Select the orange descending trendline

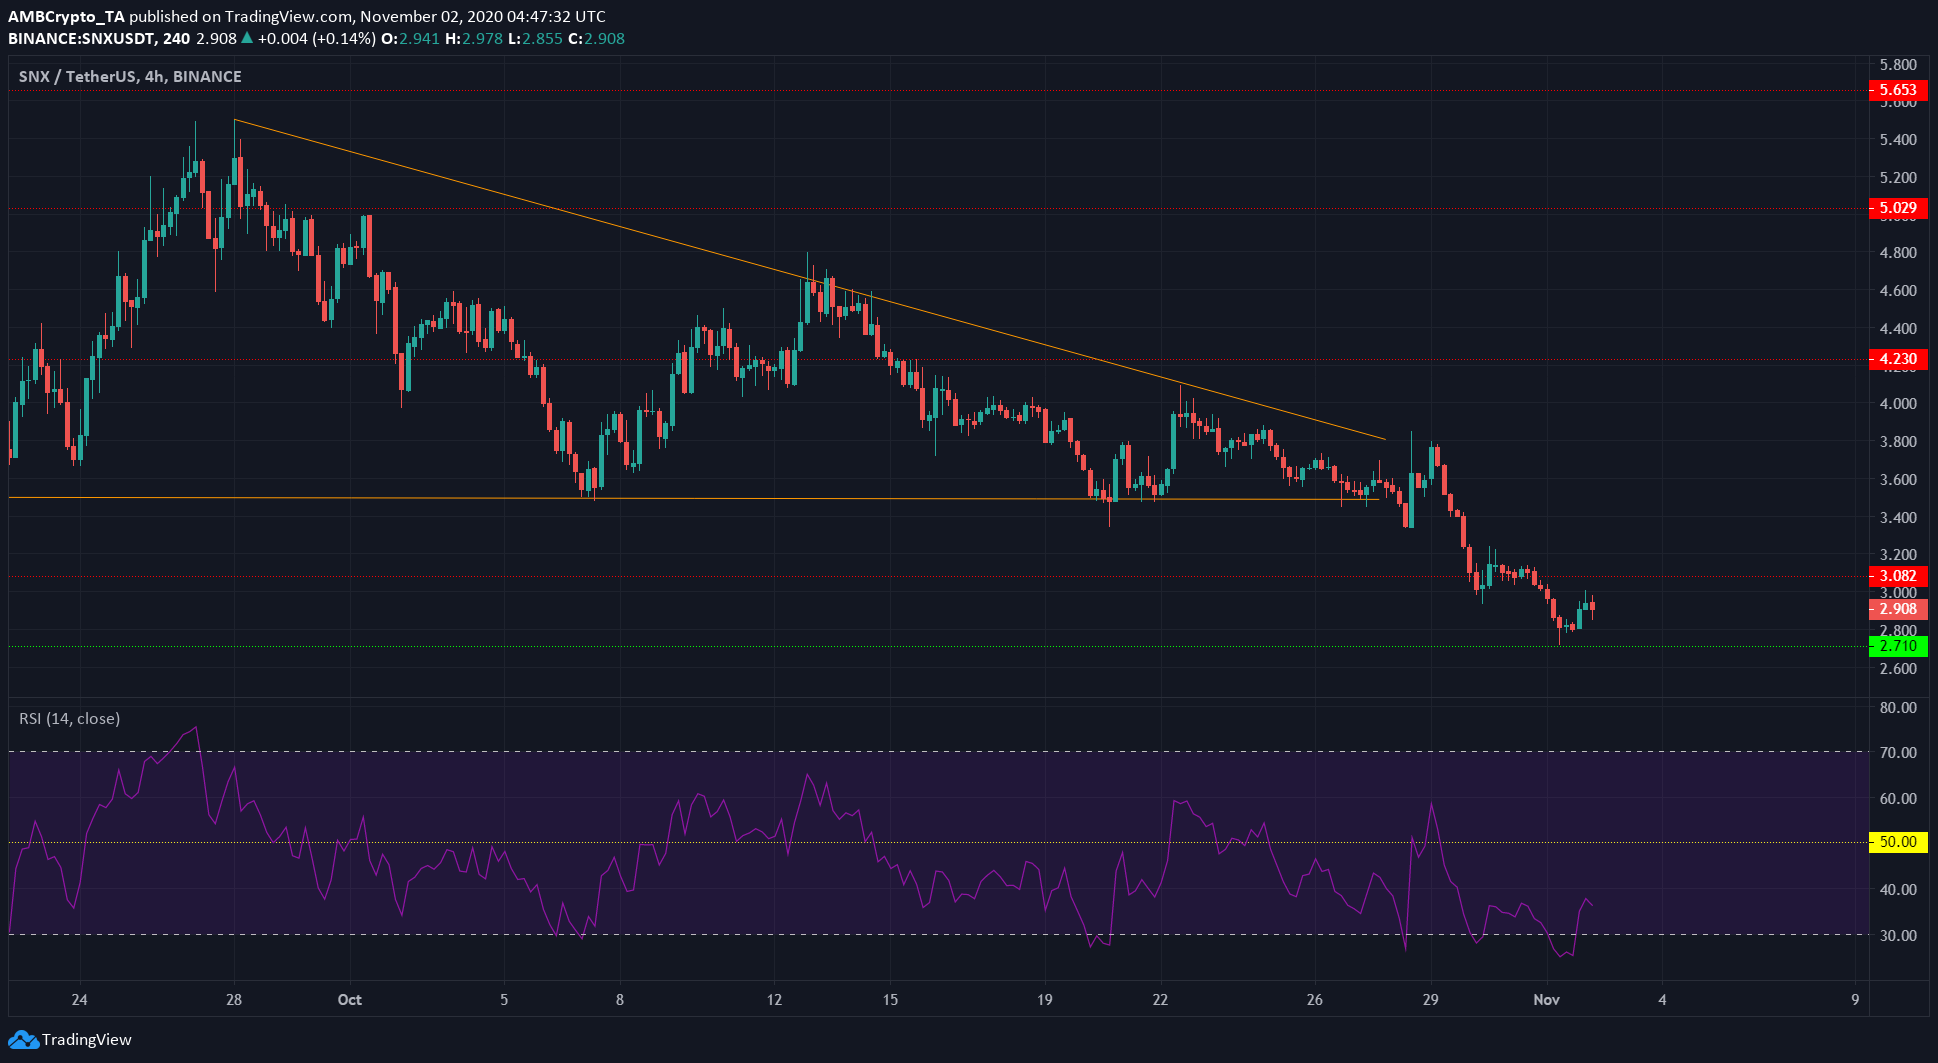[x=810, y=280]
